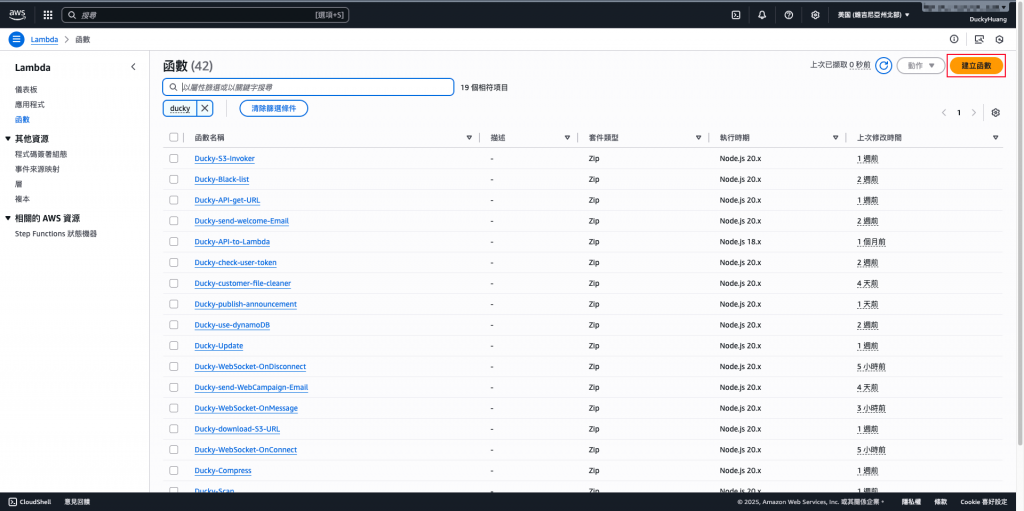The image size is (1024, 511).
Task: Check the Ducky-API-get-URL row checkbox
Action: (173, 200)
